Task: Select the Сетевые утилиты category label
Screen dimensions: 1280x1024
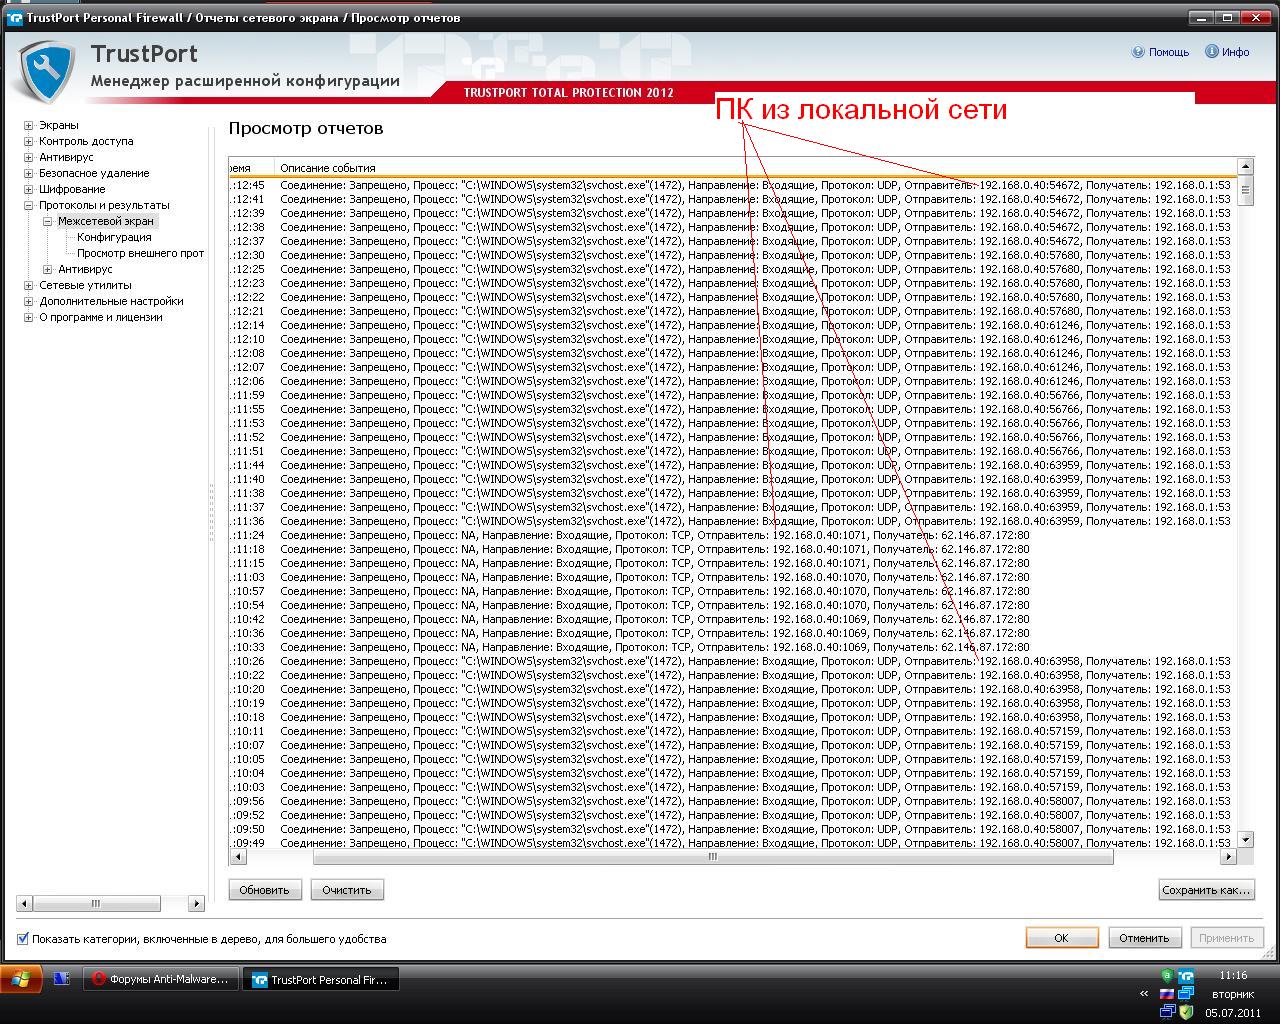Action: [85, 285]
